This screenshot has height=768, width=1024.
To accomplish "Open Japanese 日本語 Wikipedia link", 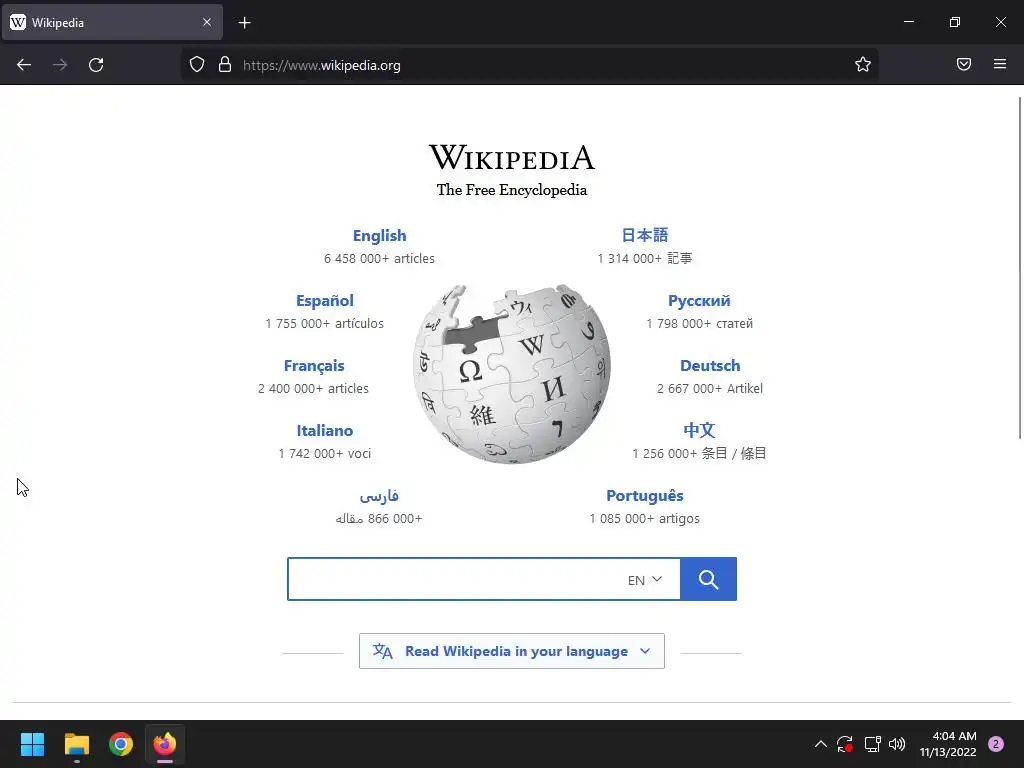I will (645, 235).
